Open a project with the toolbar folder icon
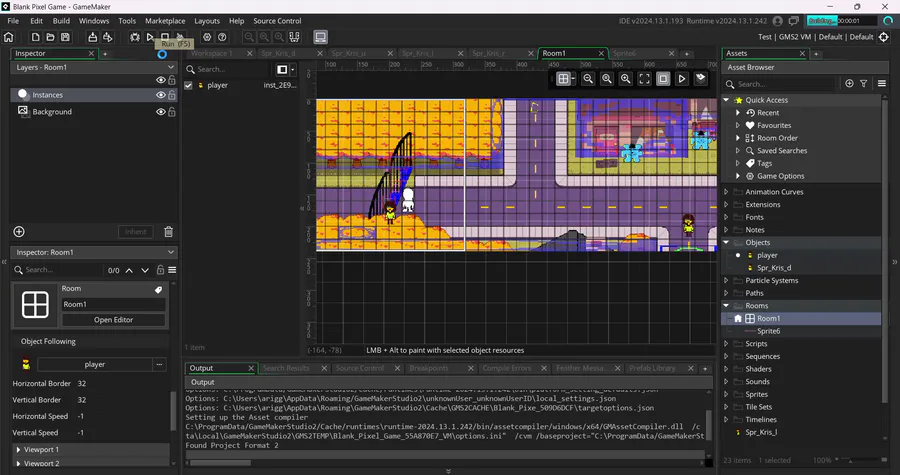This screenshot has height=475, width=900. (x=51, y=37)
